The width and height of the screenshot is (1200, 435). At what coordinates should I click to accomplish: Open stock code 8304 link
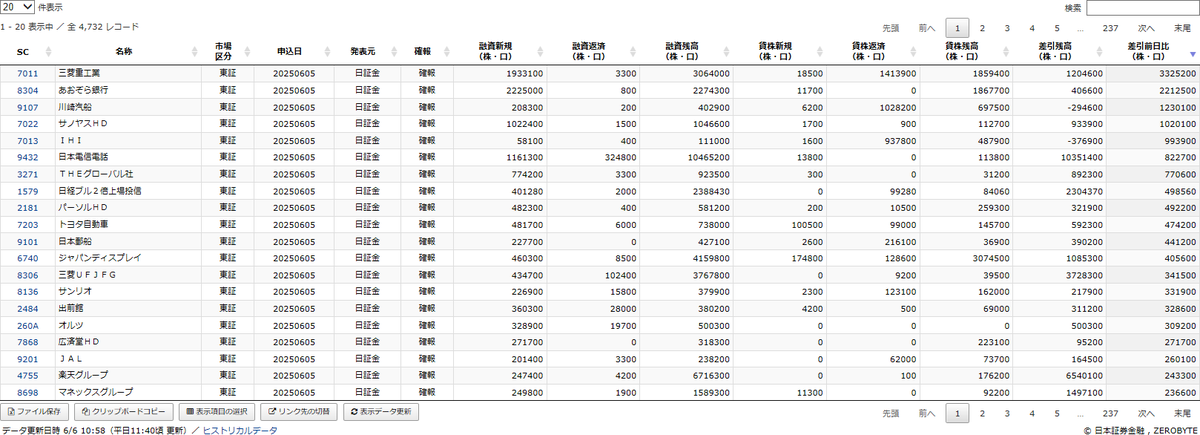(x=27, y=89)
